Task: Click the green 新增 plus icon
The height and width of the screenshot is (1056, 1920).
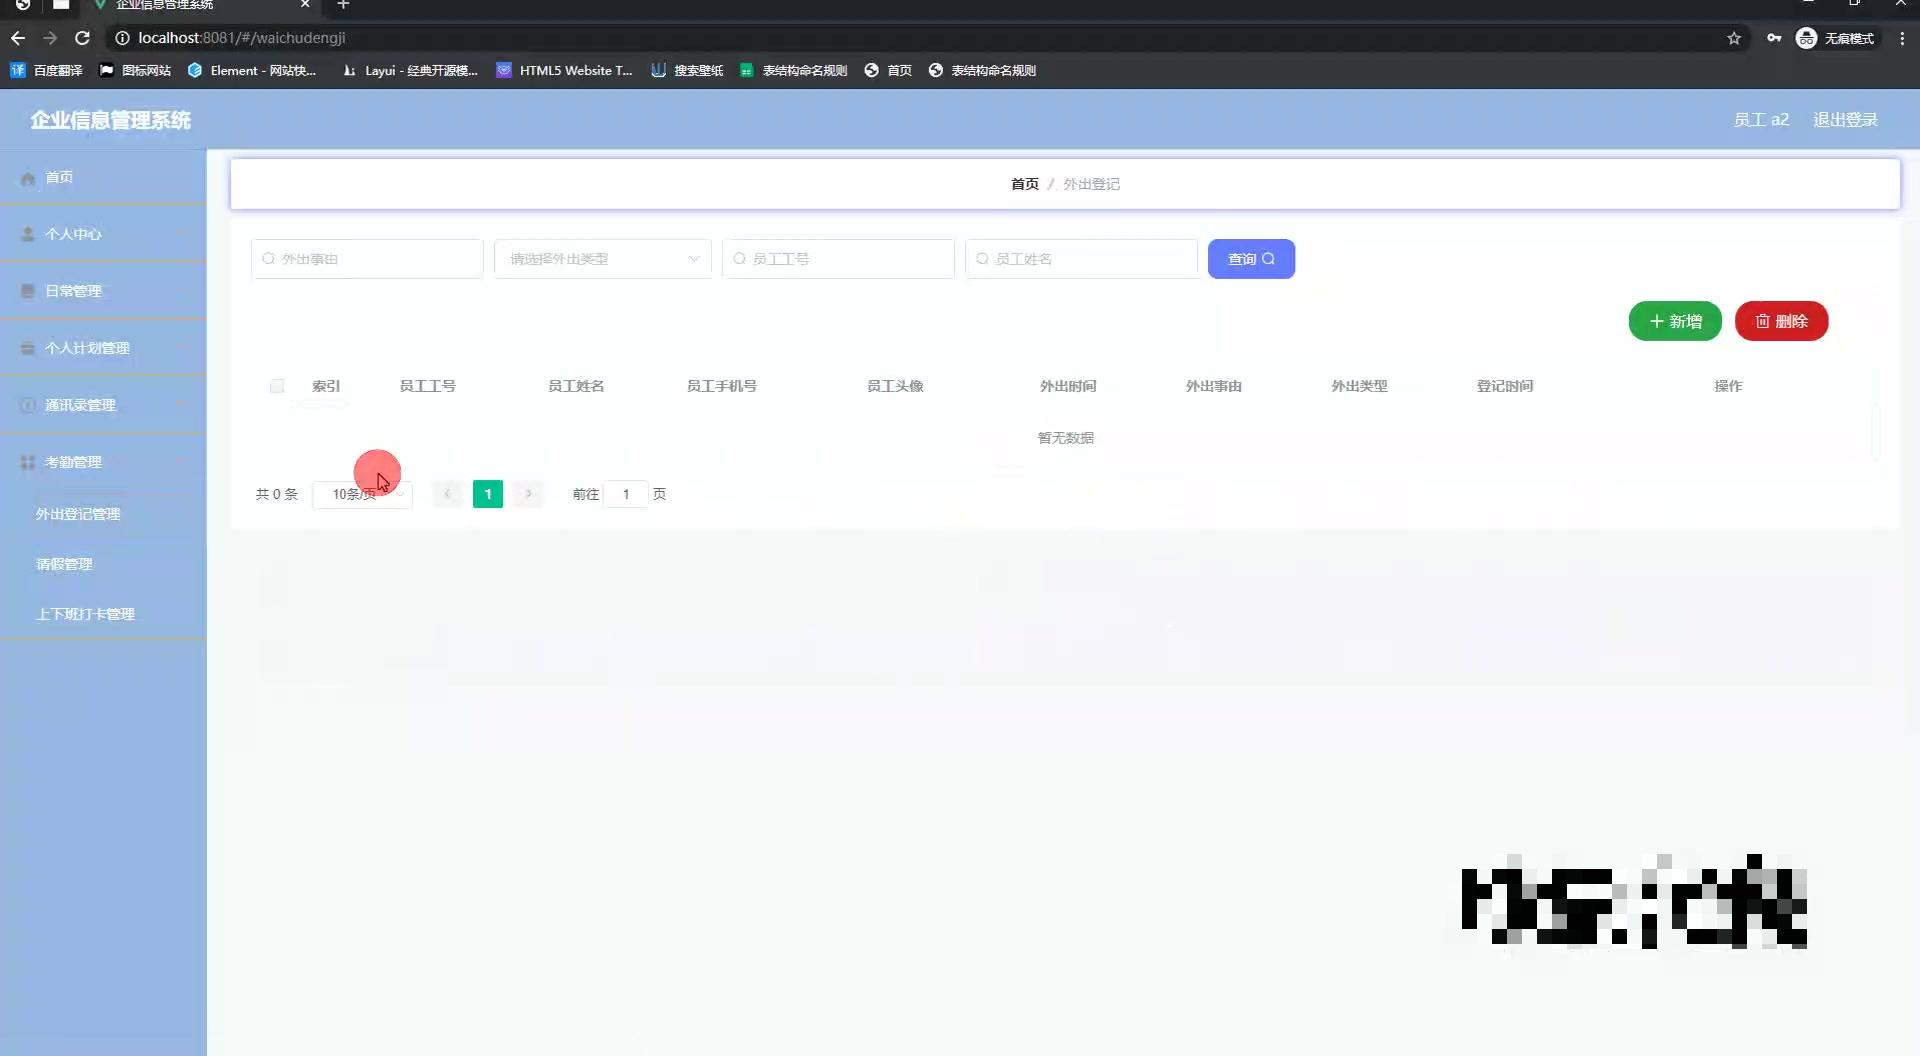Action: click(1656, 321)
